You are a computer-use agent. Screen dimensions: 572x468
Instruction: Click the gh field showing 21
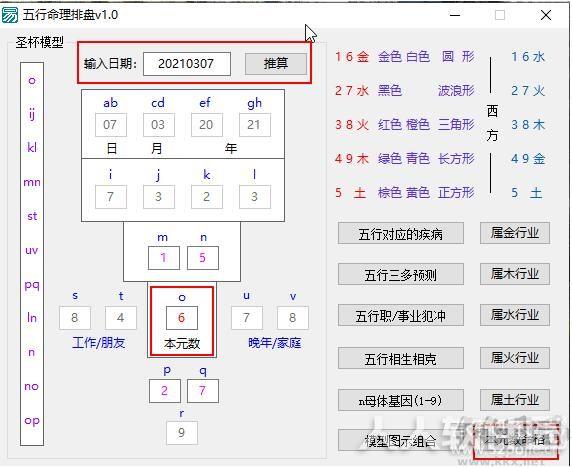[x=255, y=125]
